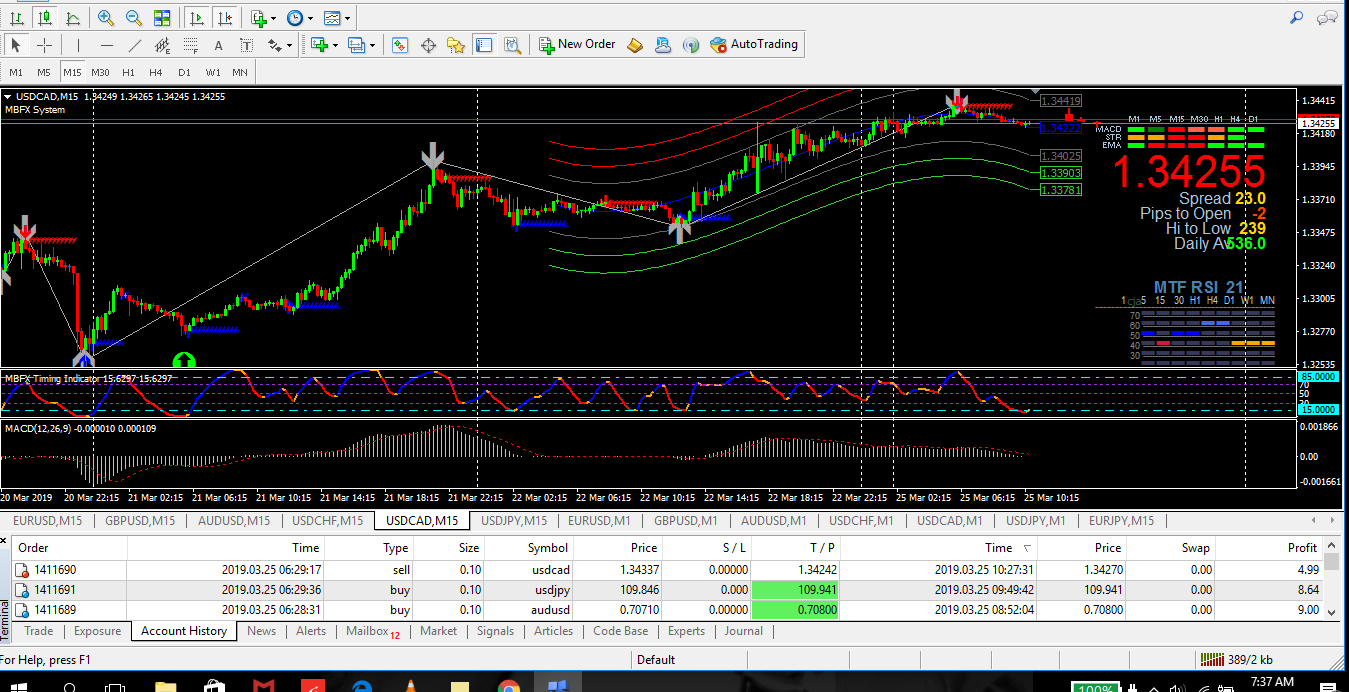Sort by the close Time column arrow
Image resolution: width=1349 pixels, height=692 pixels.
1028,548
